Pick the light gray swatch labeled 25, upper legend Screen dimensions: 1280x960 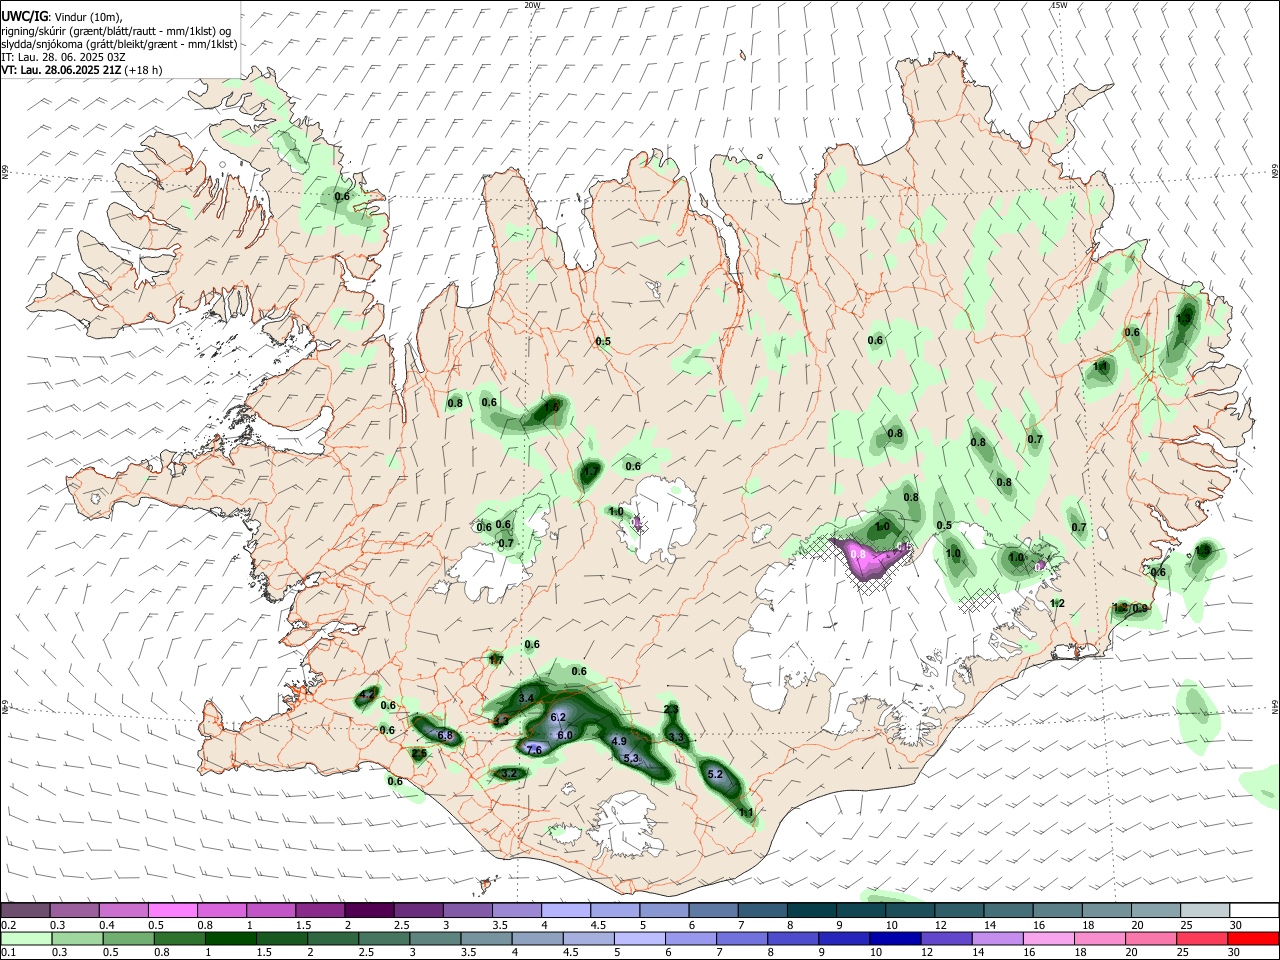(1205, 910)
